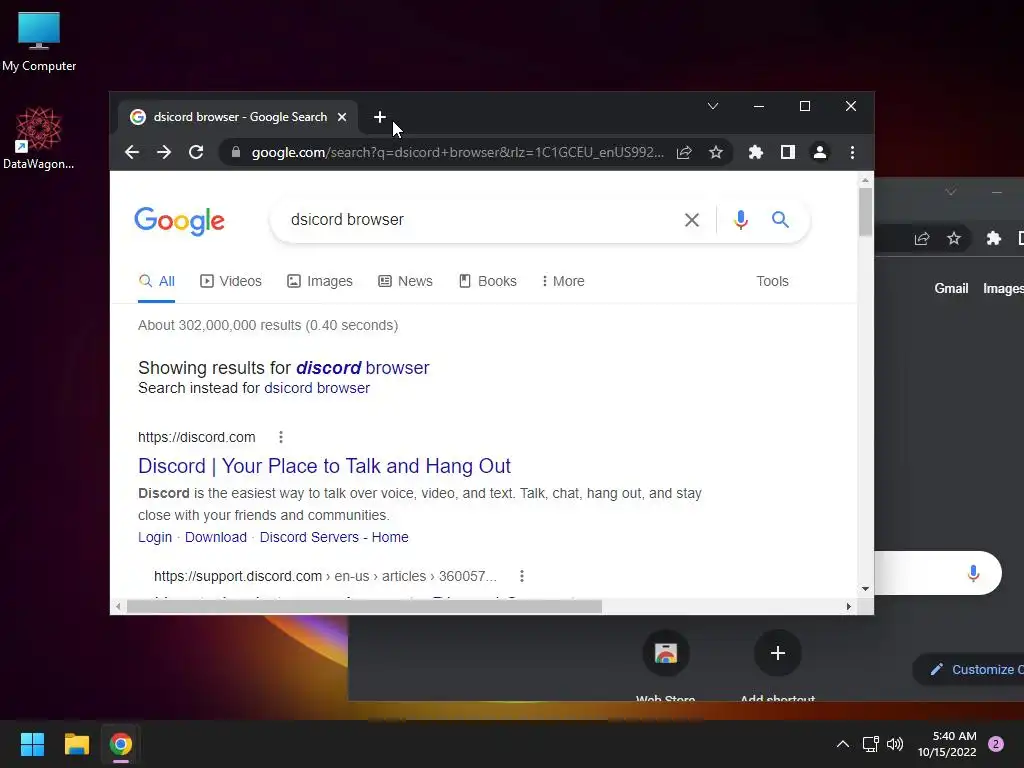The height and width of the screenshot is (768, 1024).
Task: Open the search Tools options
Action: click(772, 281)
